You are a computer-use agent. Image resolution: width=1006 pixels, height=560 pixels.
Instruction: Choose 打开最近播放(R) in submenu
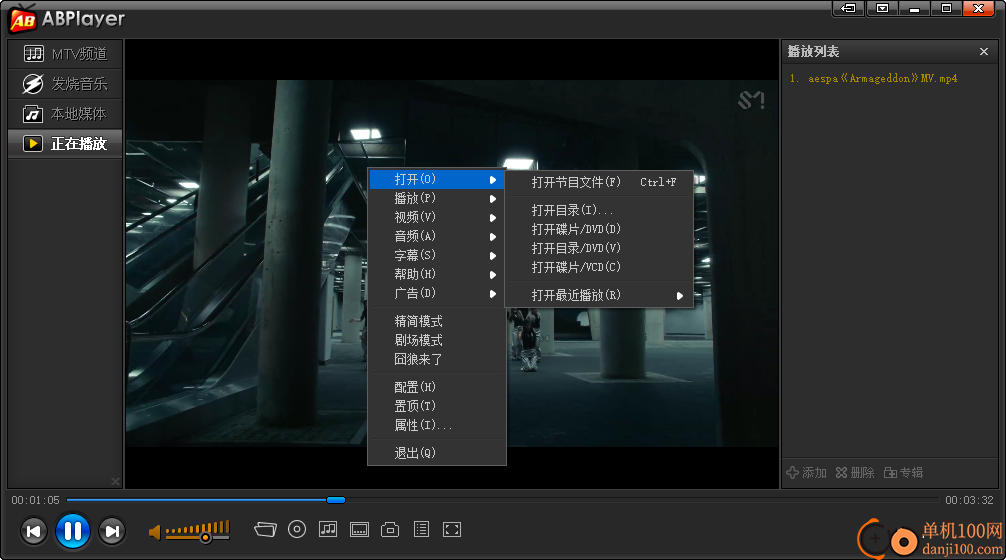point(599,295)
